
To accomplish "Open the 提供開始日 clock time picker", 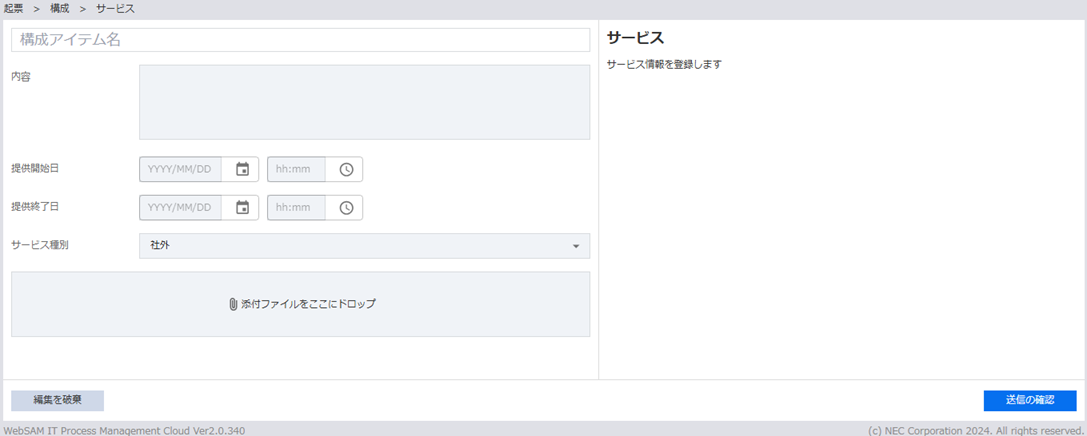I will (x=346, y=170).
